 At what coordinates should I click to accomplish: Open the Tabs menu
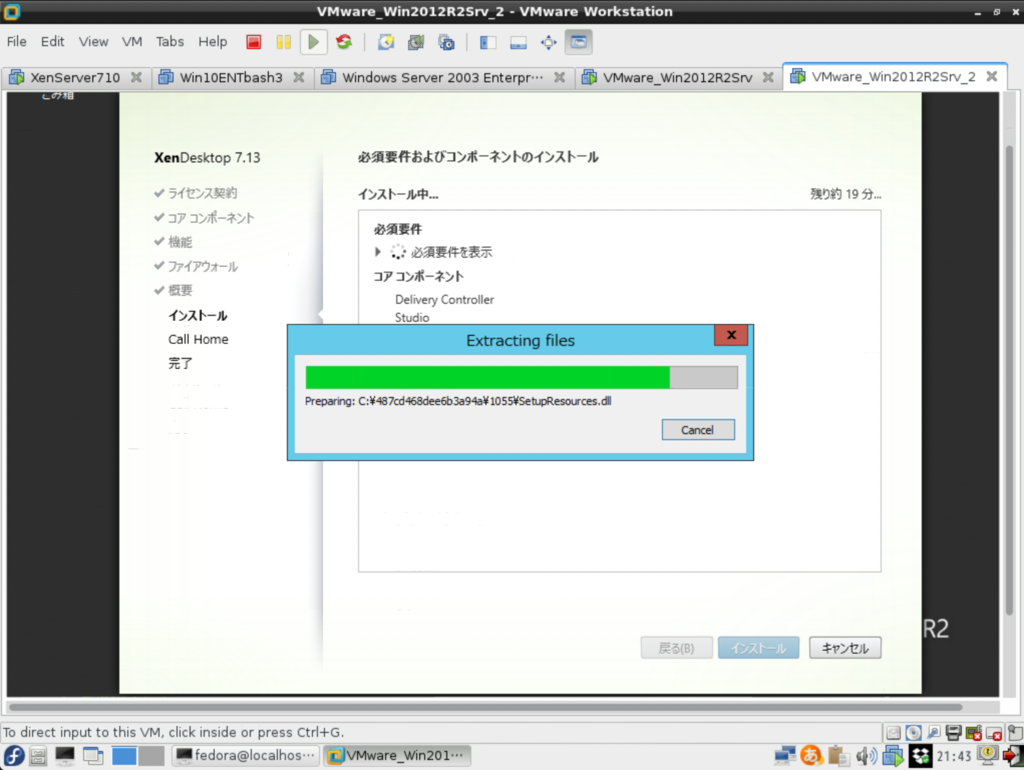point(170,42)
